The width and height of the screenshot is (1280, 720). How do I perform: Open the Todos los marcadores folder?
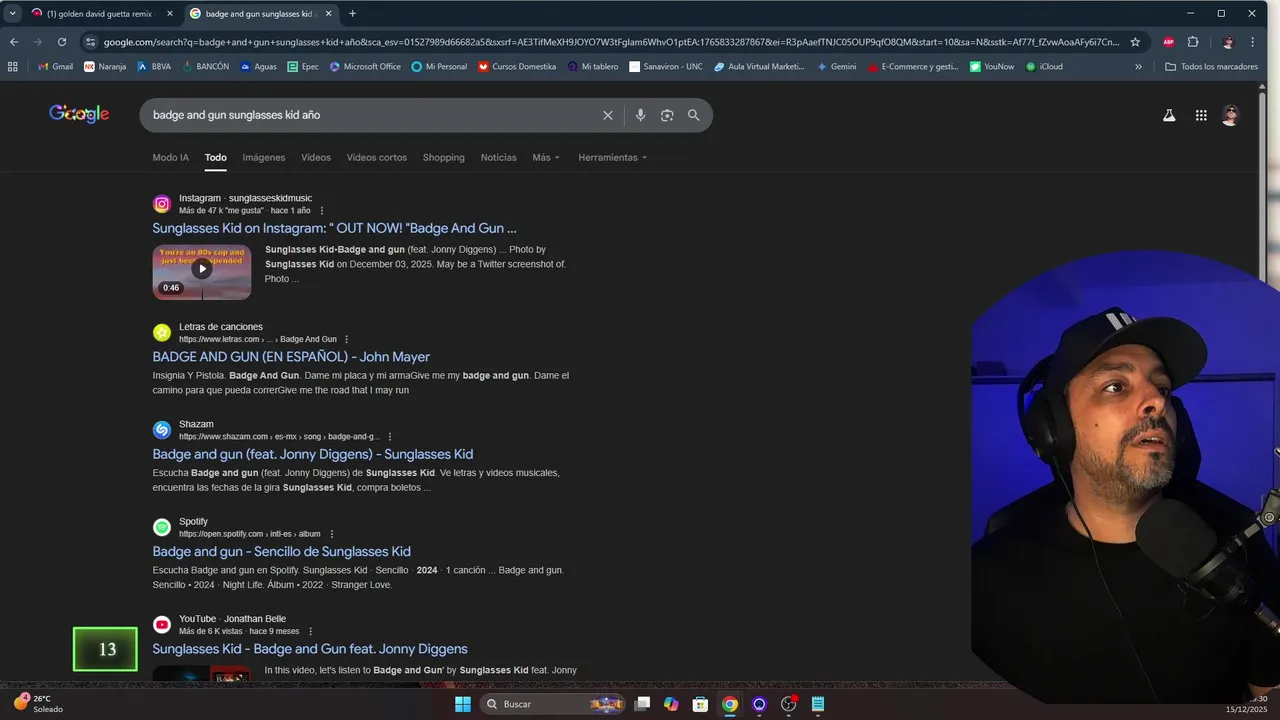(x=1212, y=67)
